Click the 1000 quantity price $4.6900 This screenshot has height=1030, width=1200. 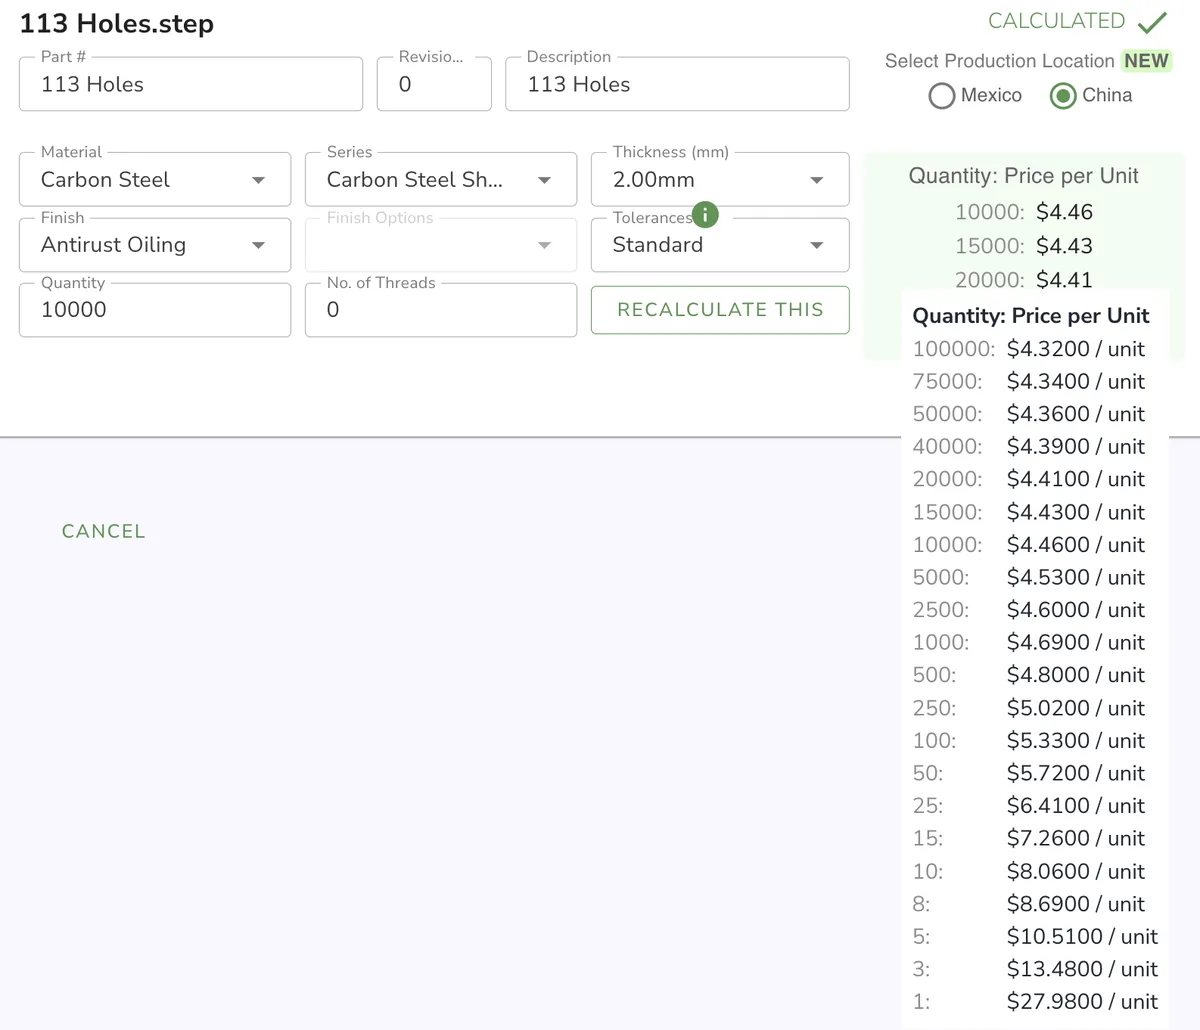point(1076,643)
